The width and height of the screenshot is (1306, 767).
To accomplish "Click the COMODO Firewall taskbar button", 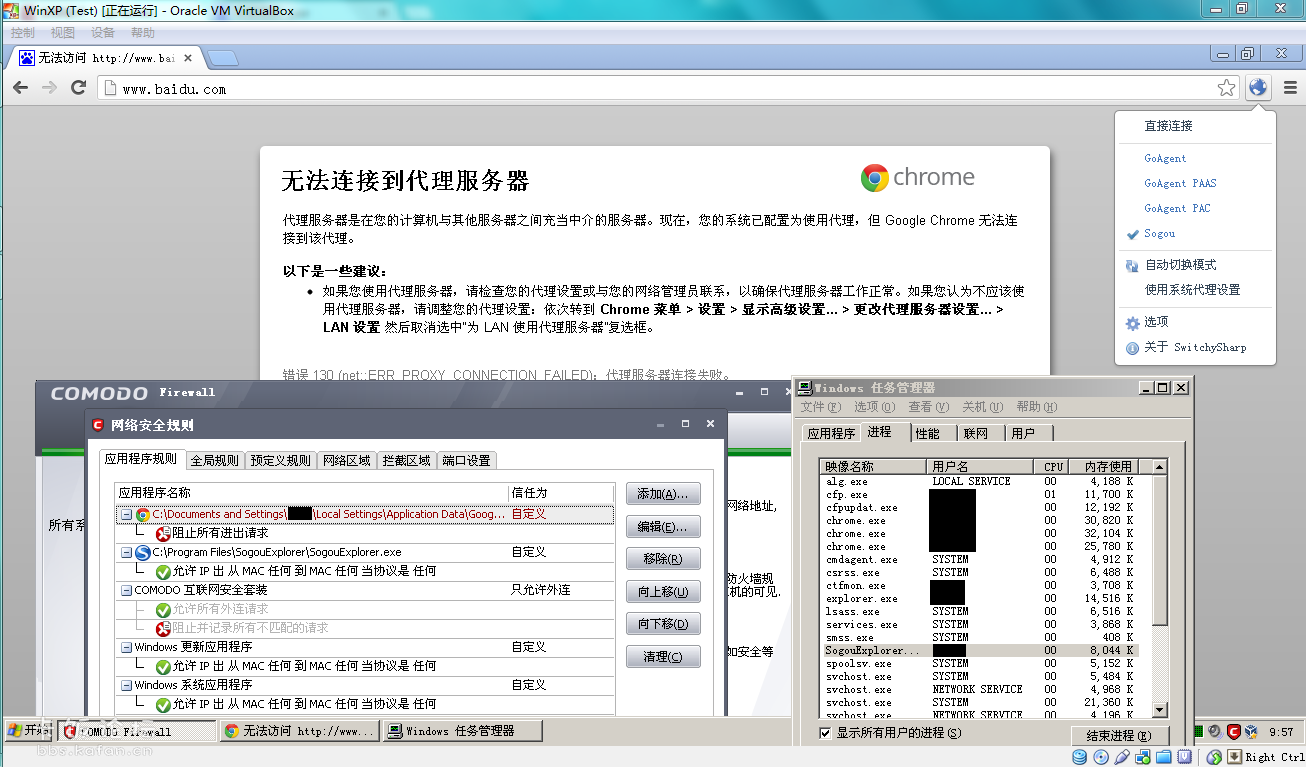I will point(138,731).
